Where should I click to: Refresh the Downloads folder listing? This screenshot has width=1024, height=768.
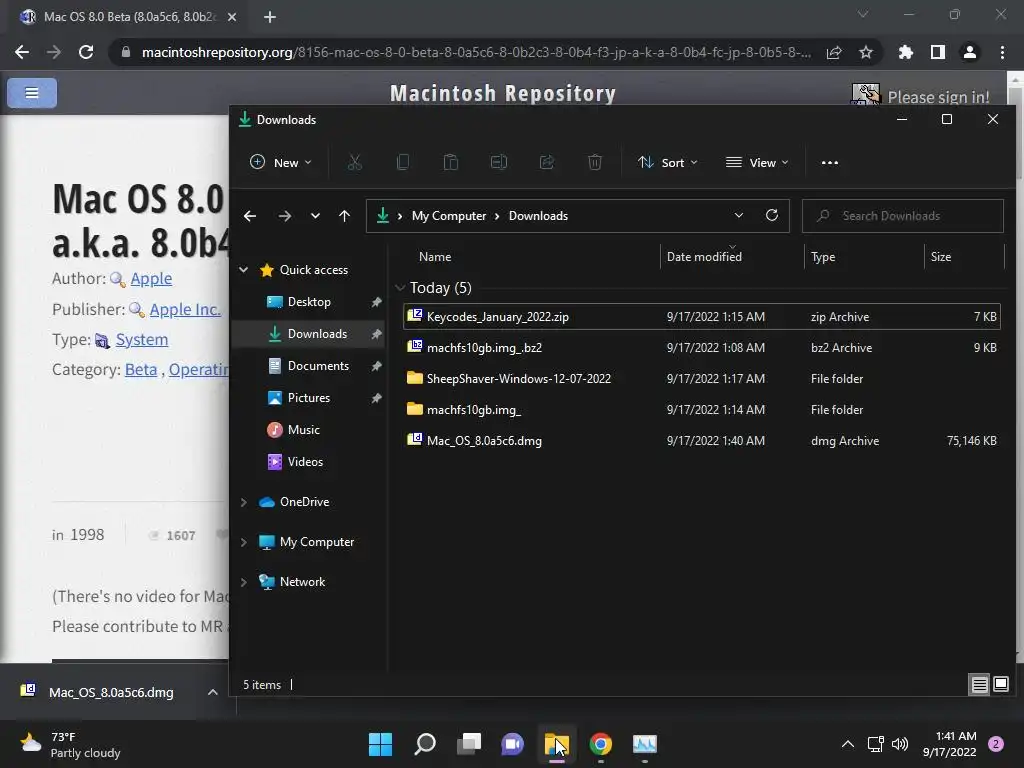[772, 215]
